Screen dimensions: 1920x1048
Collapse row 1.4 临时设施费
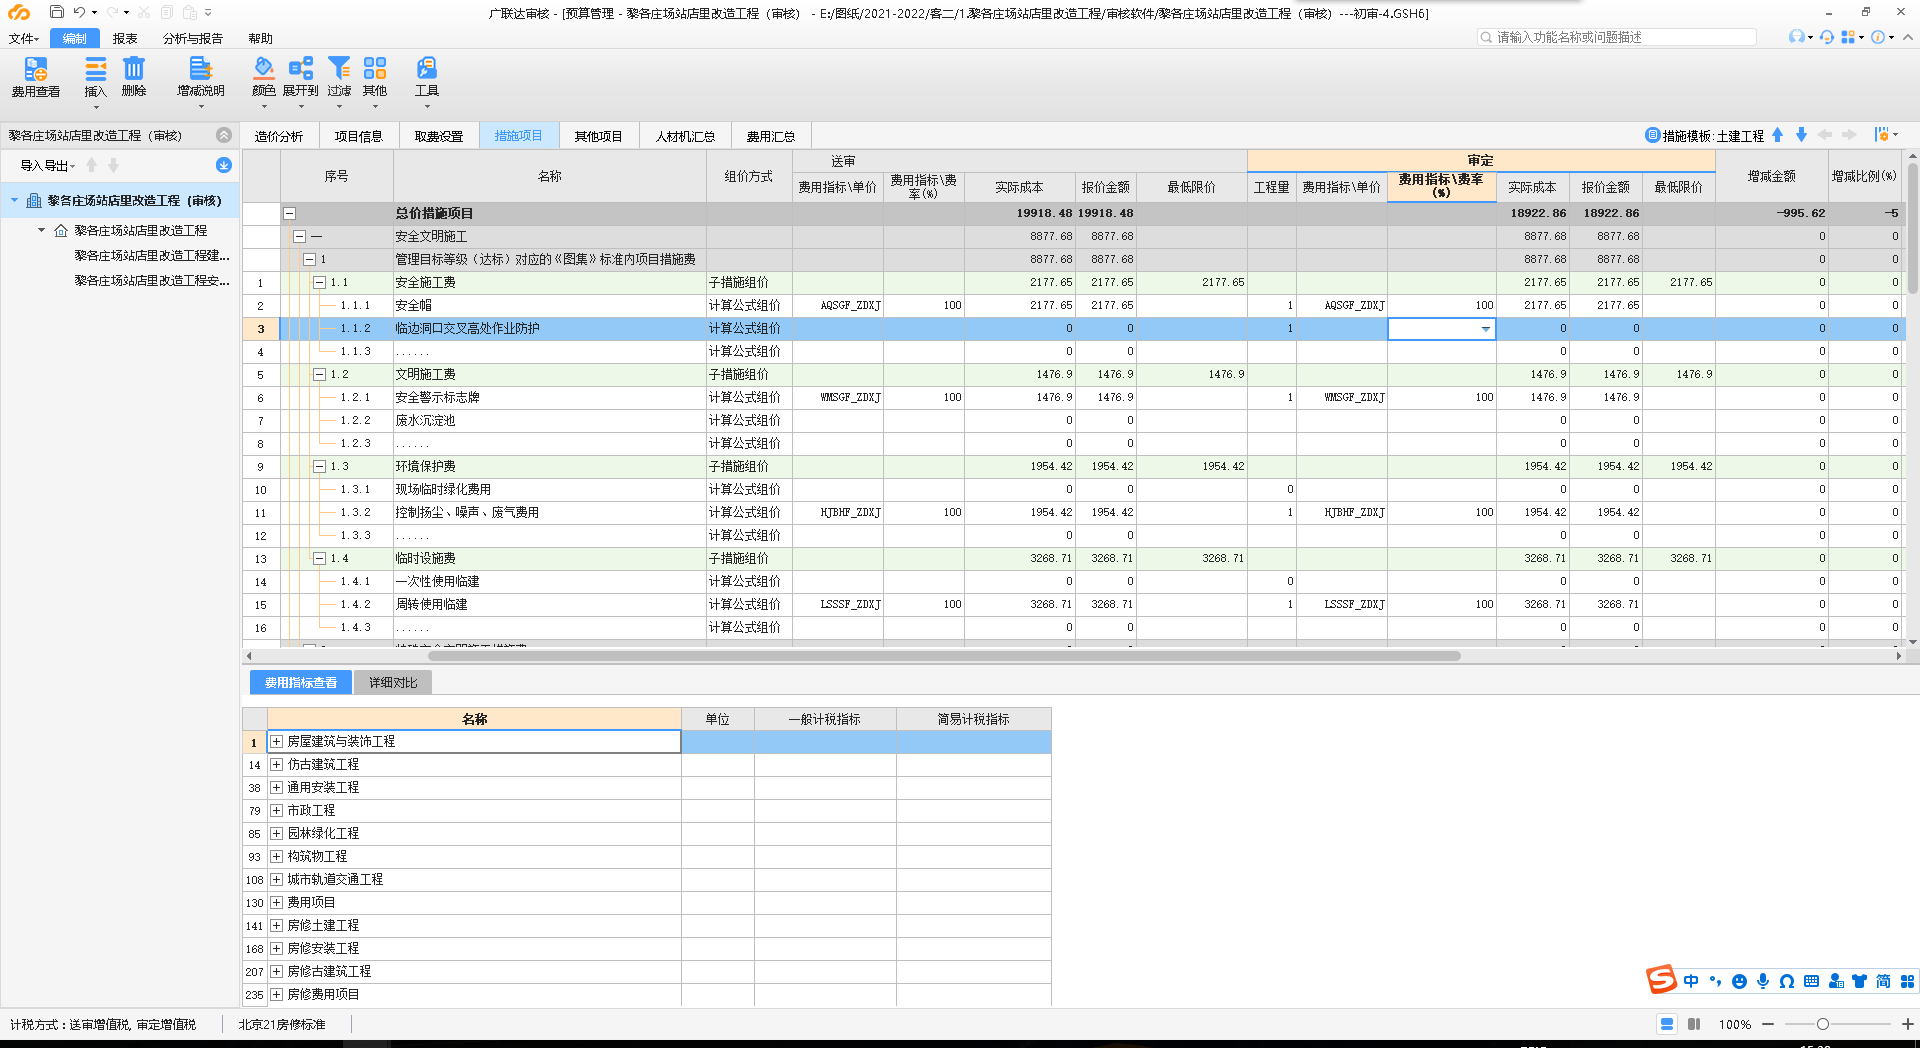(319, 558)
